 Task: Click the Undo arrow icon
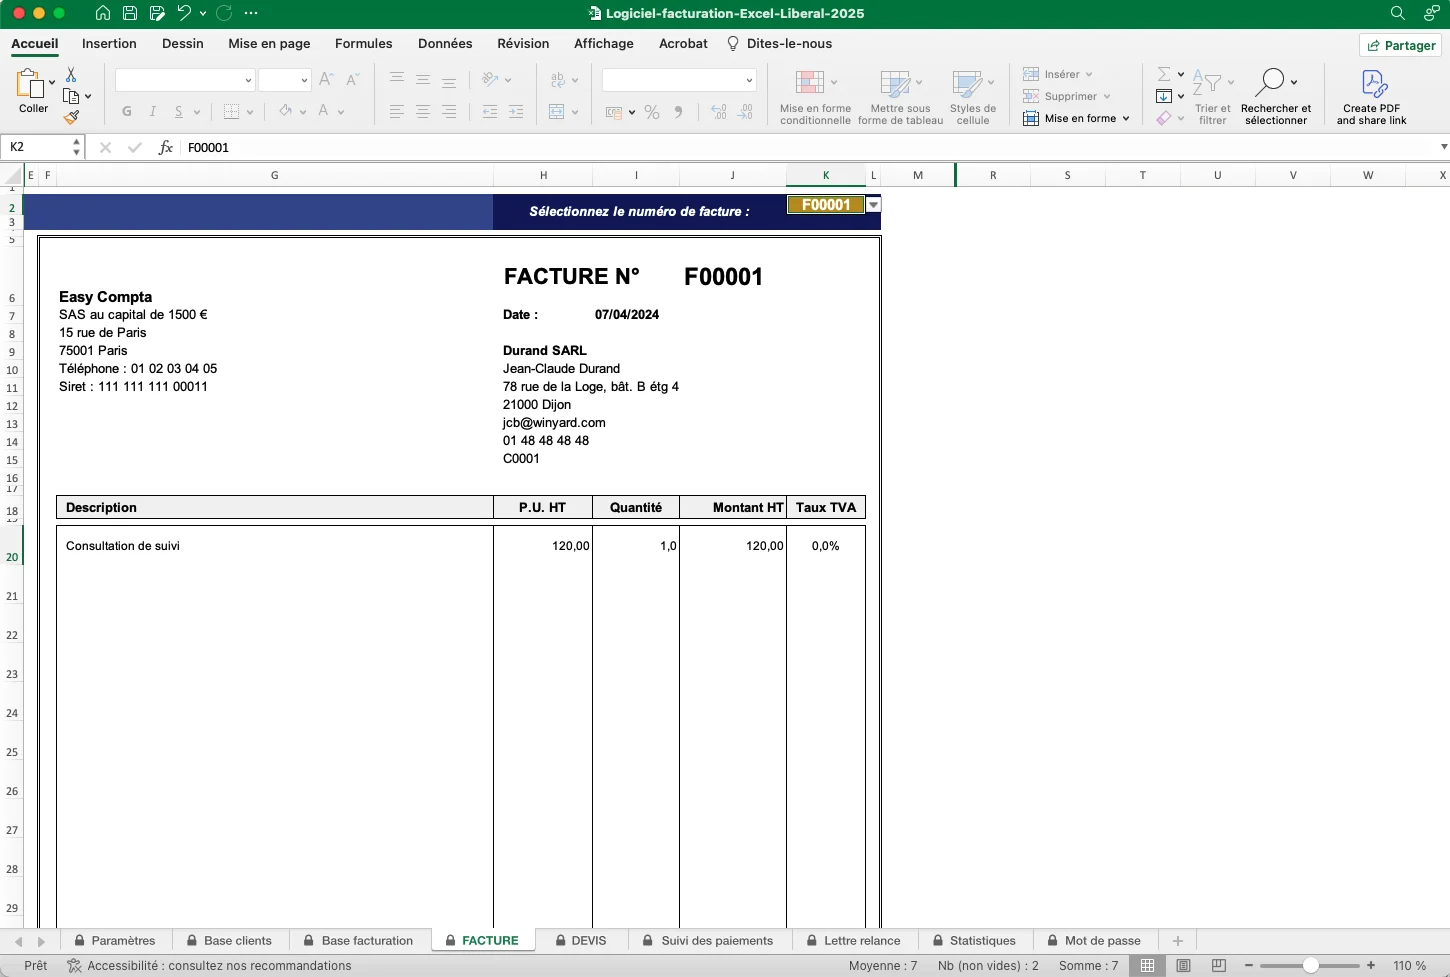point(184,13)
